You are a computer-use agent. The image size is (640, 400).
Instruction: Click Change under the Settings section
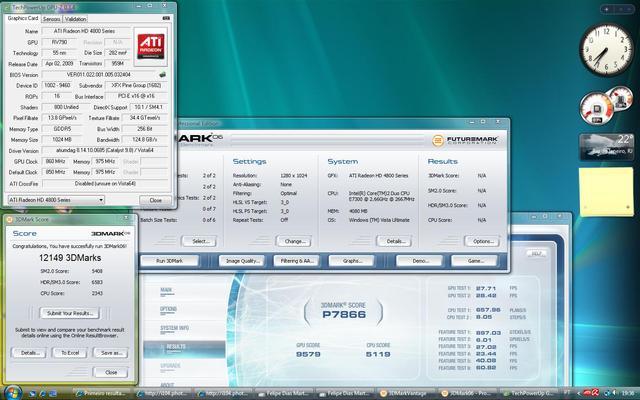click(293, 241)
